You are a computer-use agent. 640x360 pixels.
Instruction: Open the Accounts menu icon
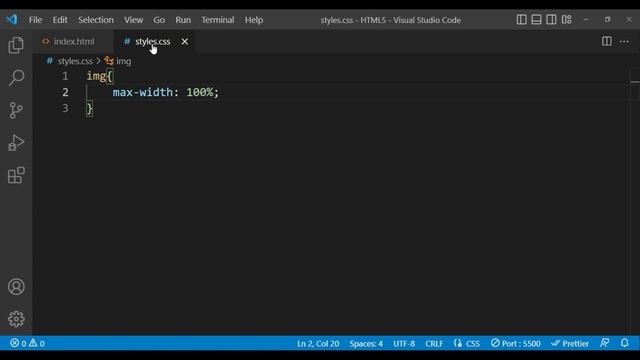click(x=16, y=287)
